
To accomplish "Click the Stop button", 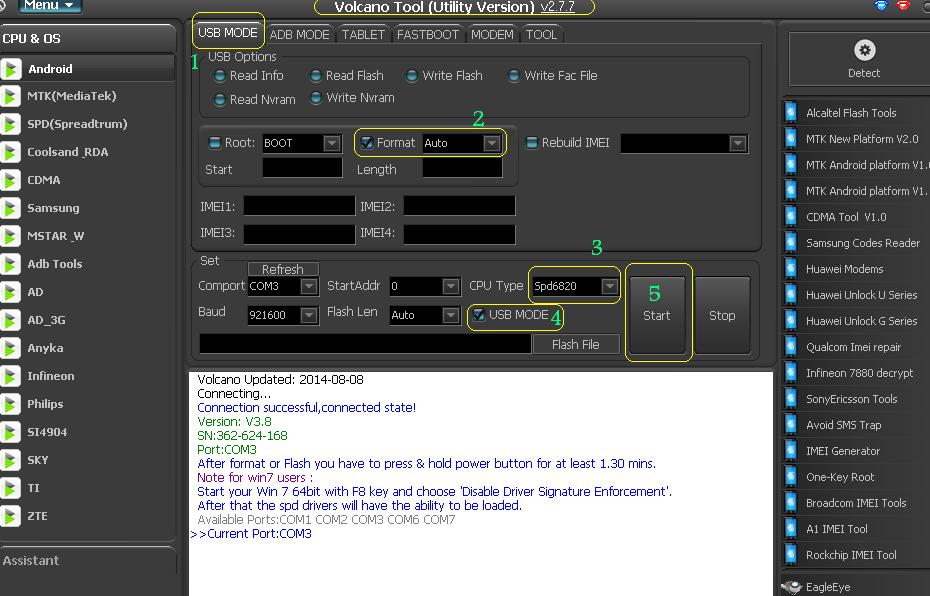I will (x=722, y=315).
